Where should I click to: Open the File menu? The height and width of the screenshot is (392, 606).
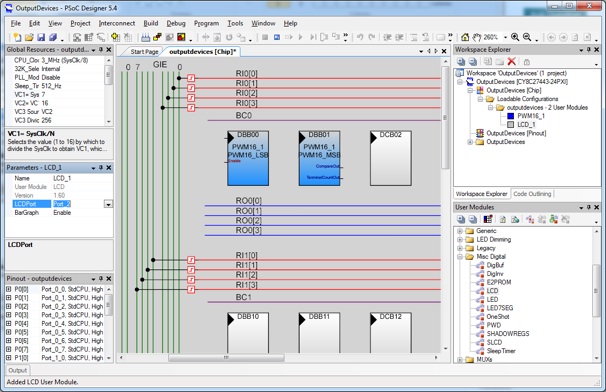(16, 24)
